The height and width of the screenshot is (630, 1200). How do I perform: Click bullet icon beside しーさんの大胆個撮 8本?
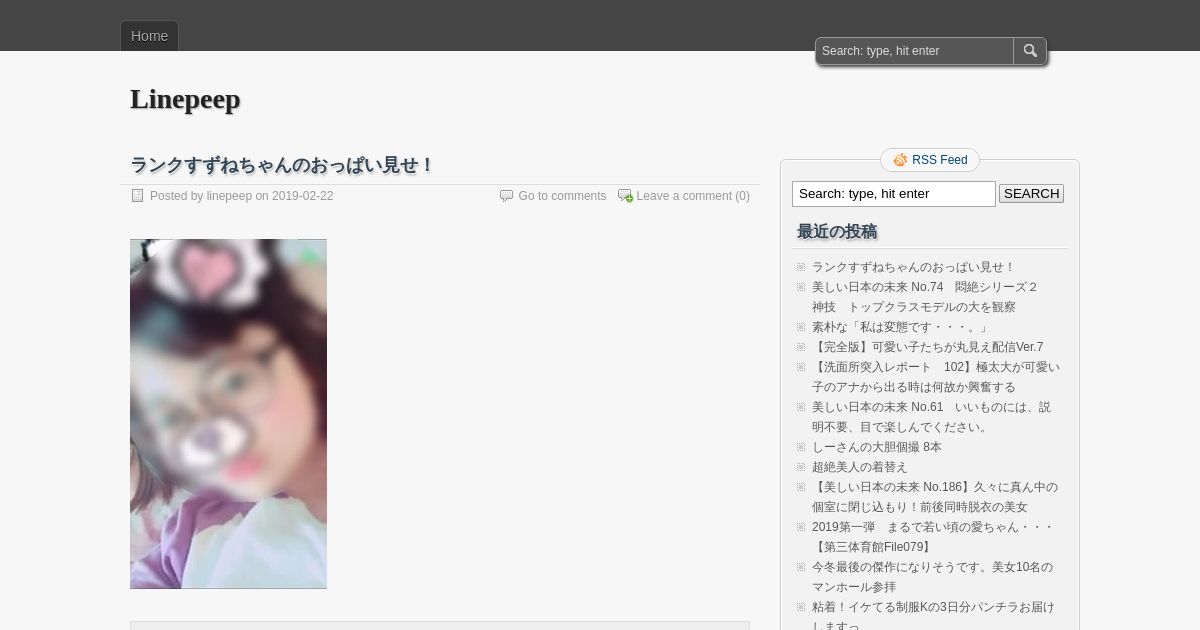pos(801,447)
